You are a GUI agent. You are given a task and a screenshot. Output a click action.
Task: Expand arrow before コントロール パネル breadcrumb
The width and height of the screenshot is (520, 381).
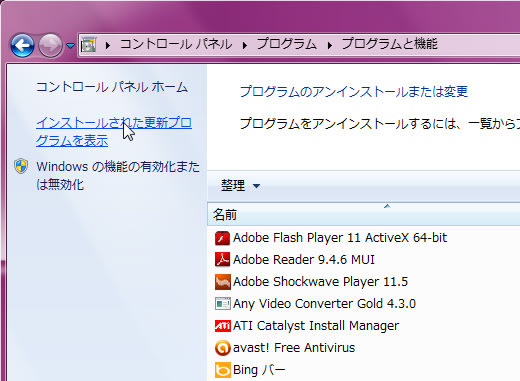tap(107, 45)
